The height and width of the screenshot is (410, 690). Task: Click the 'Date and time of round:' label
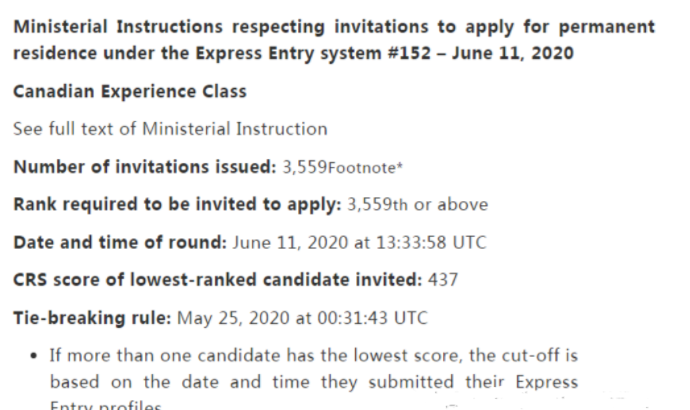click(x=120, y=242)
